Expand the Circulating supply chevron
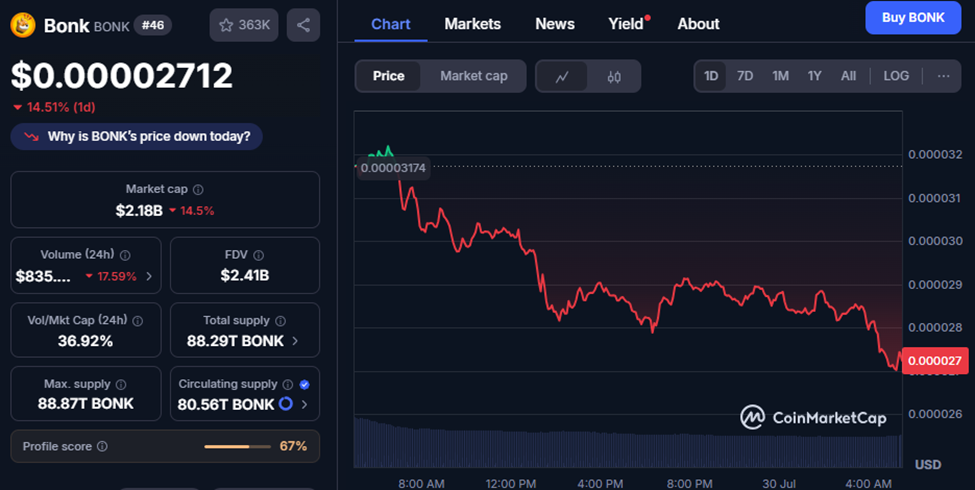This screenshot has height=490, width=975. click(x=304, y=404)
